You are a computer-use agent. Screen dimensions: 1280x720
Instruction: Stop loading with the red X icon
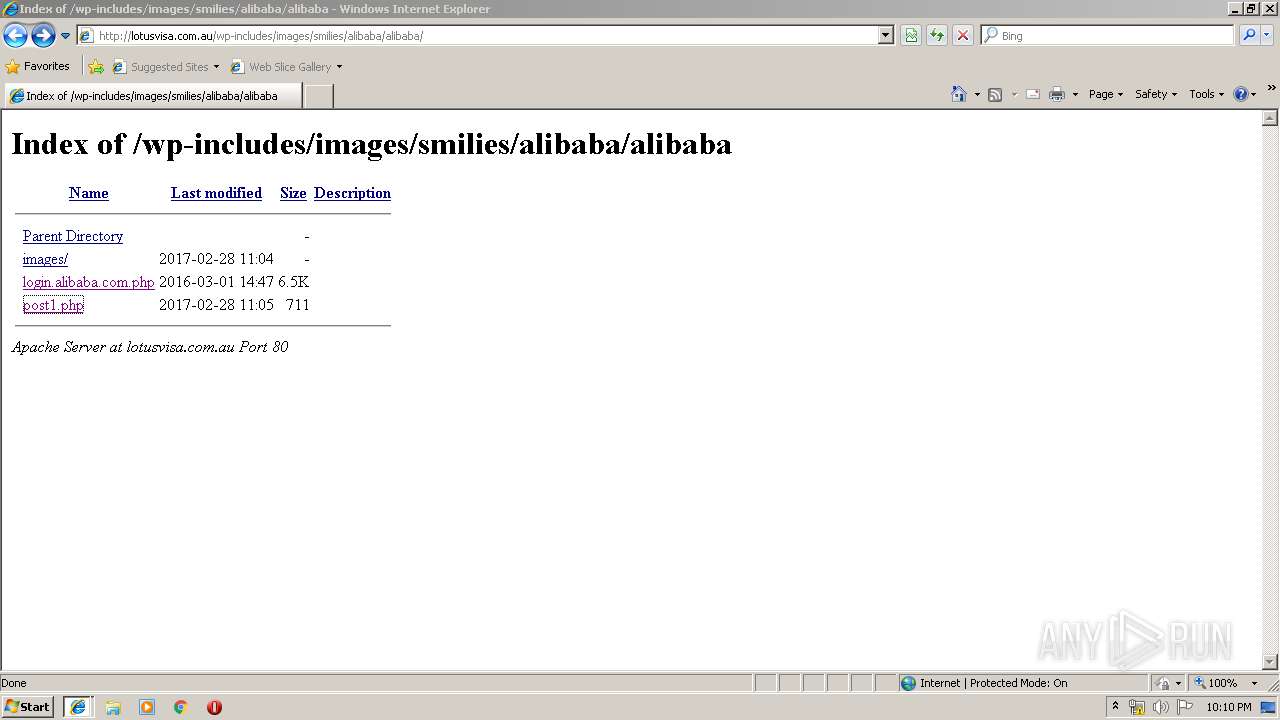click(963, 36)
